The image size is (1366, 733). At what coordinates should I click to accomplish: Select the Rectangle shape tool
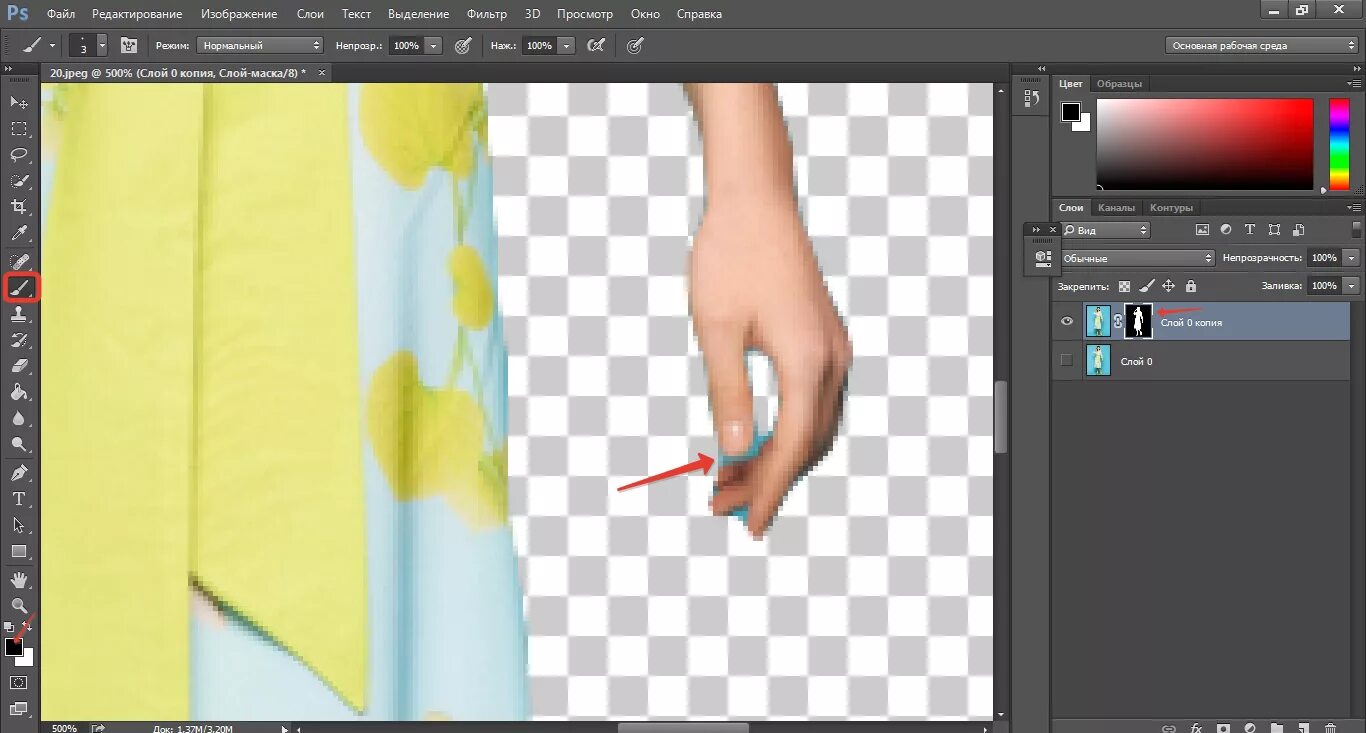tap(19, 551)
